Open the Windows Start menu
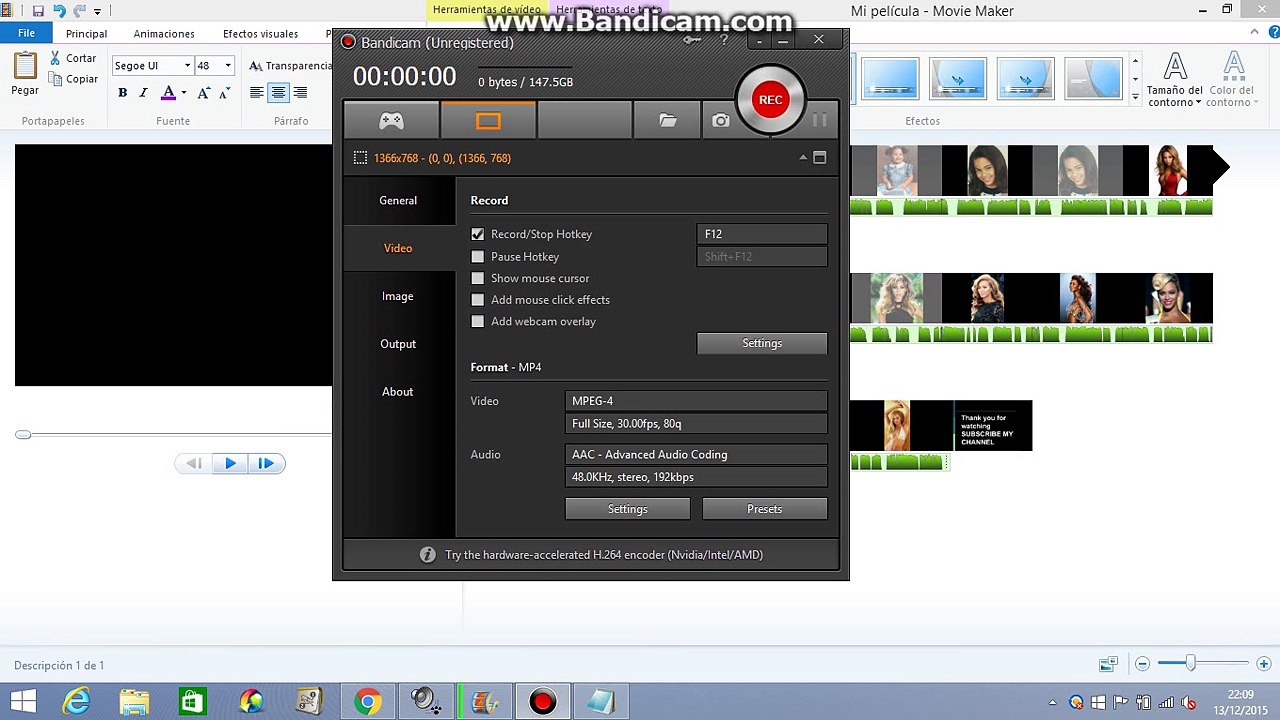 pos(23,702)
